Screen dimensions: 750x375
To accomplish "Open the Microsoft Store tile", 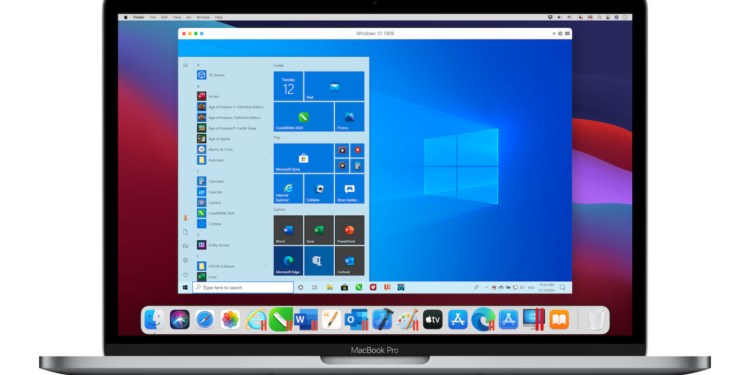I will (x=303, y=158).
